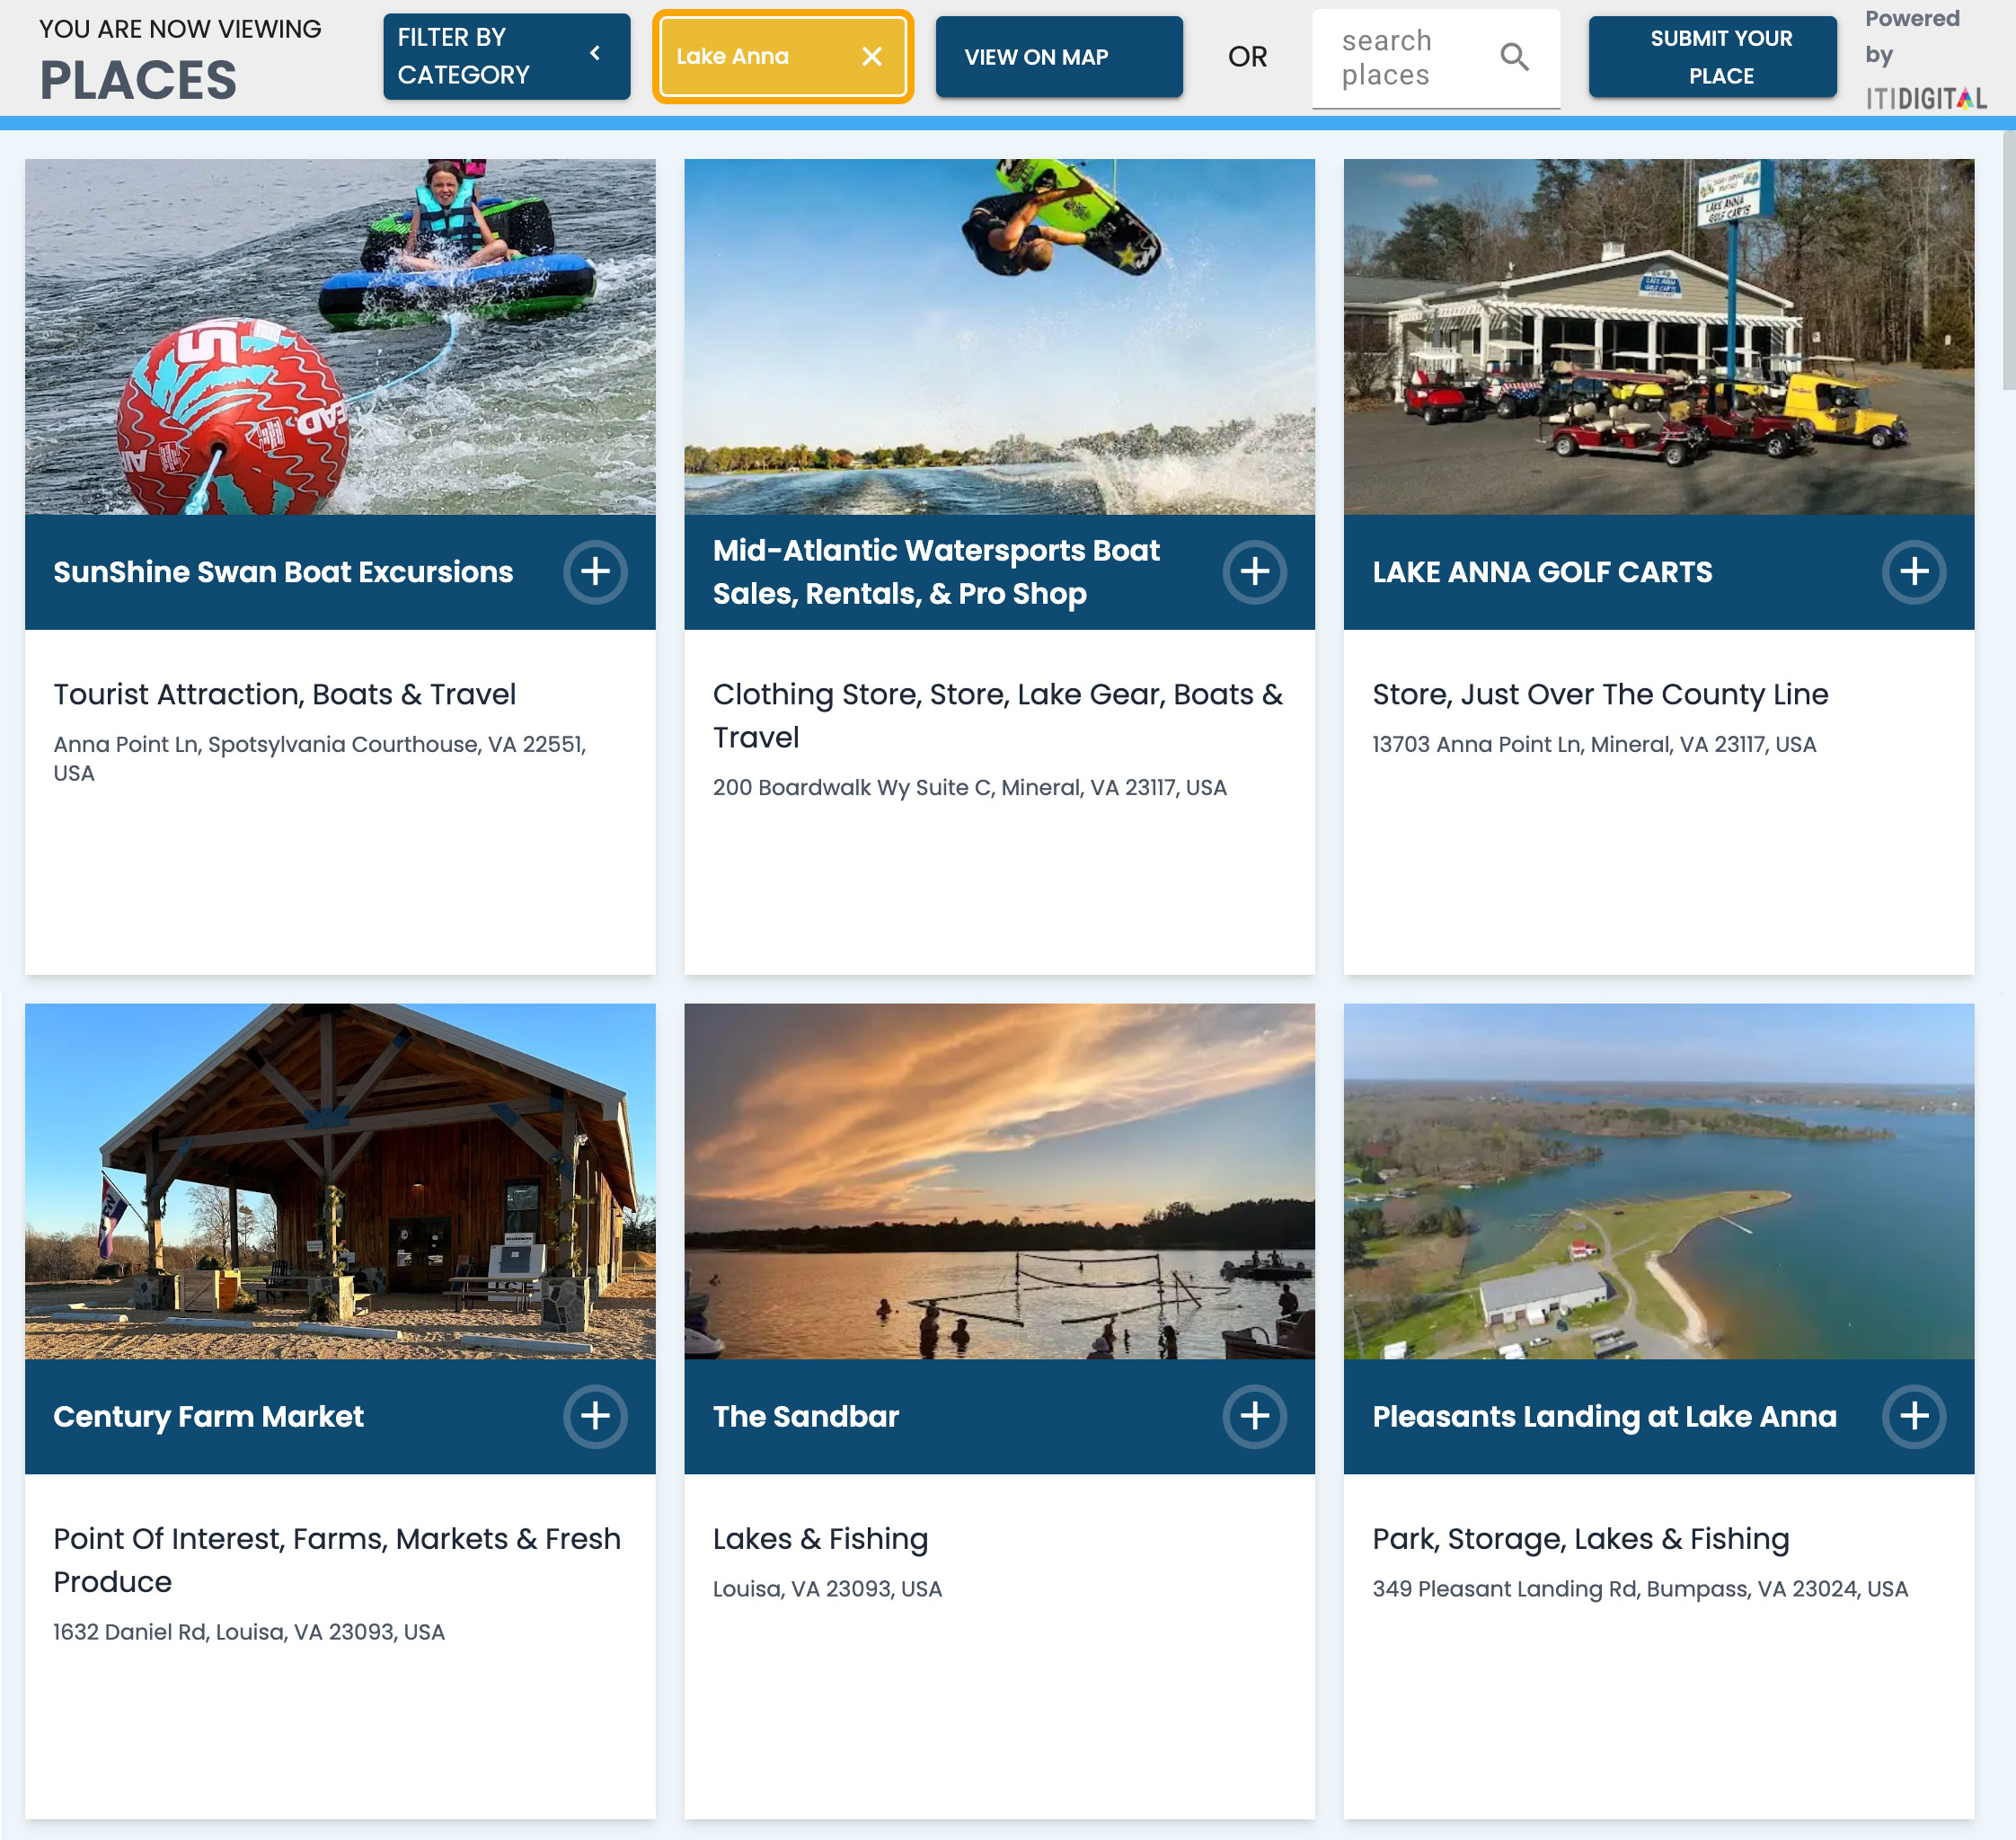The height and width of the screenshot is (1840, 2016).
Task: Expand Pleasants Landing at Lake Anna plus icon
Action: click(1914, 1416)
